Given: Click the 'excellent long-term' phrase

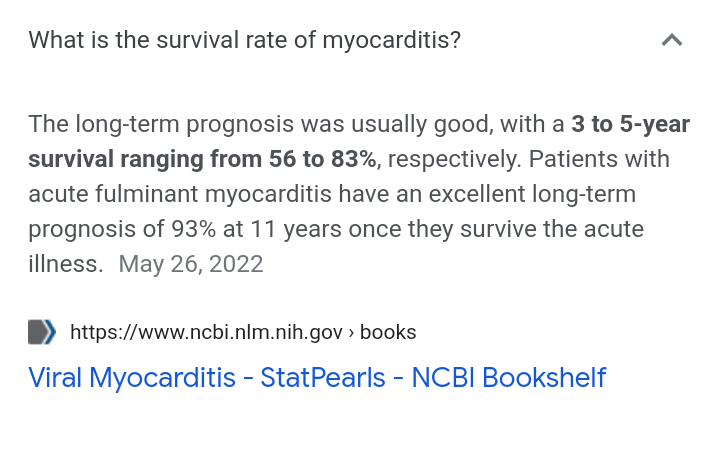Looking at the screenshot, I should 533,194.
